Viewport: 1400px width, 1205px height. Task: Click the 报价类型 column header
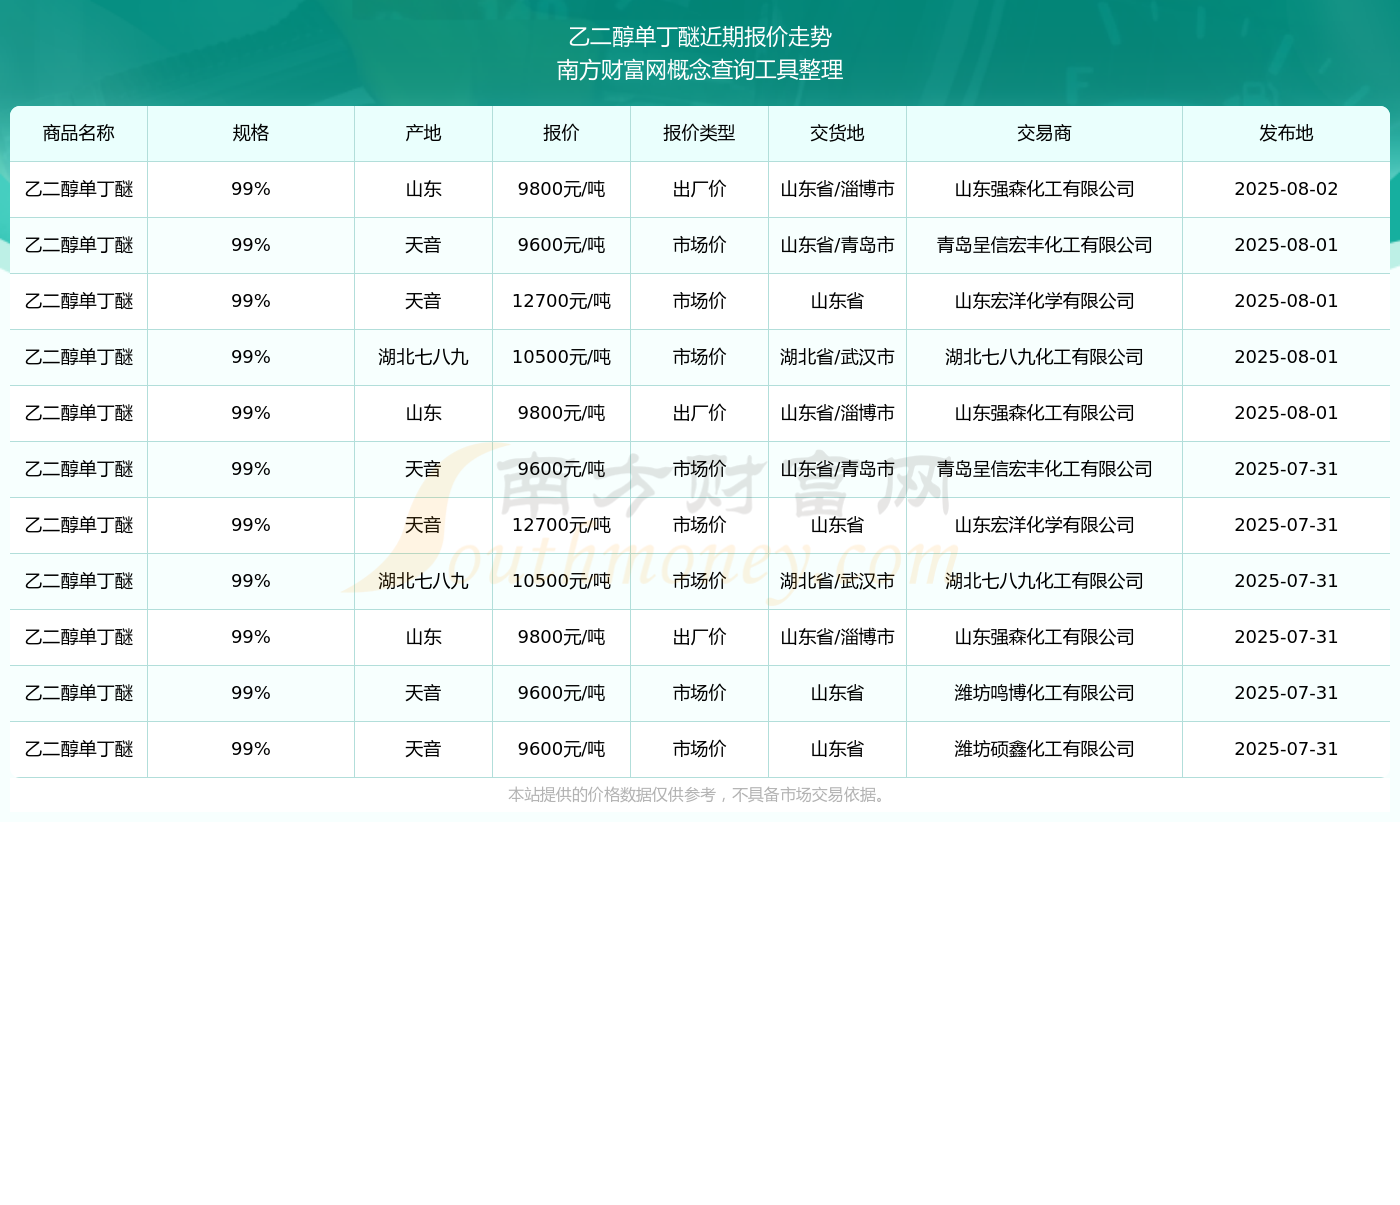699,133
